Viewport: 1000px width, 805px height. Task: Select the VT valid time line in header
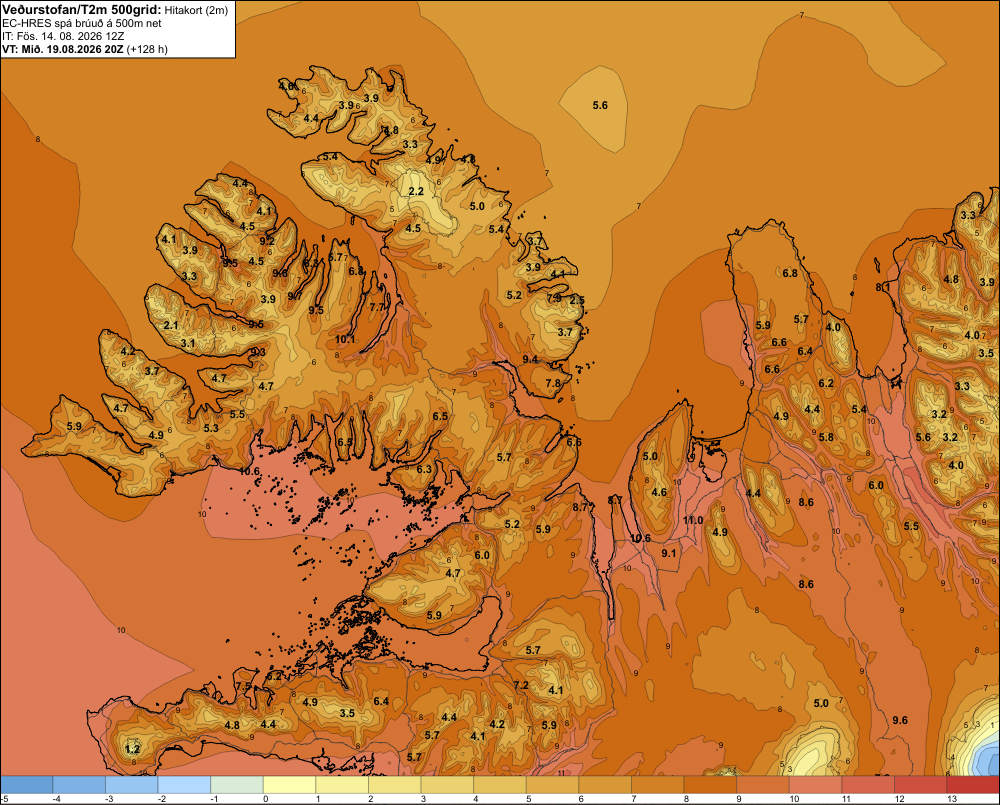(85, 49)
